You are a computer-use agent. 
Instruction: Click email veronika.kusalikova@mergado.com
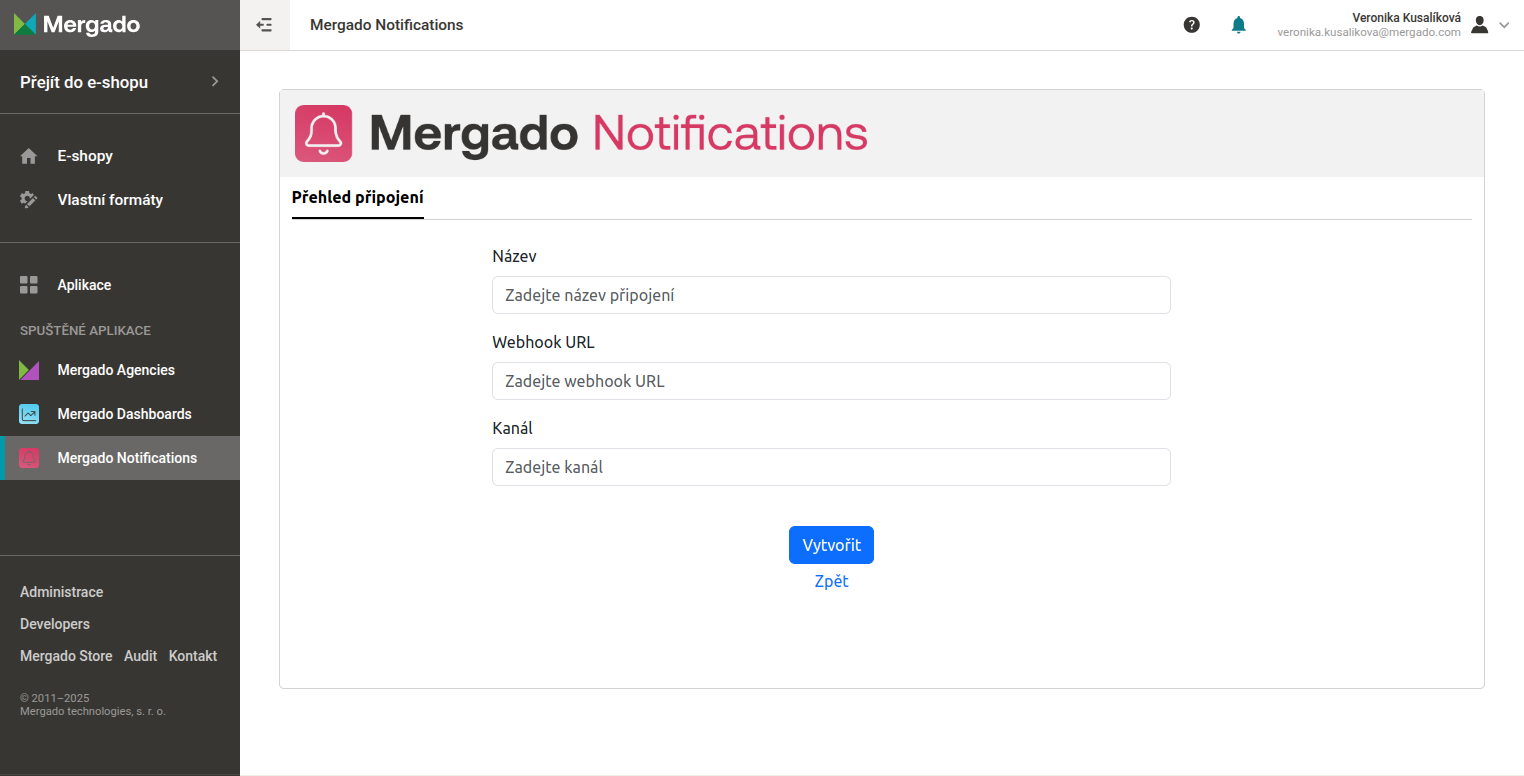click(1369, 32)
